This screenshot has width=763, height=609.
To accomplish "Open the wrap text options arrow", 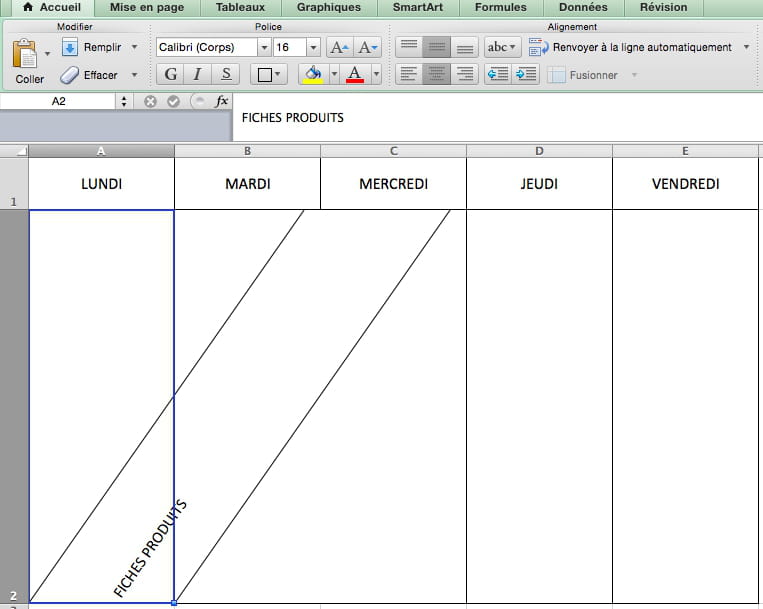I will click(746, 47).
